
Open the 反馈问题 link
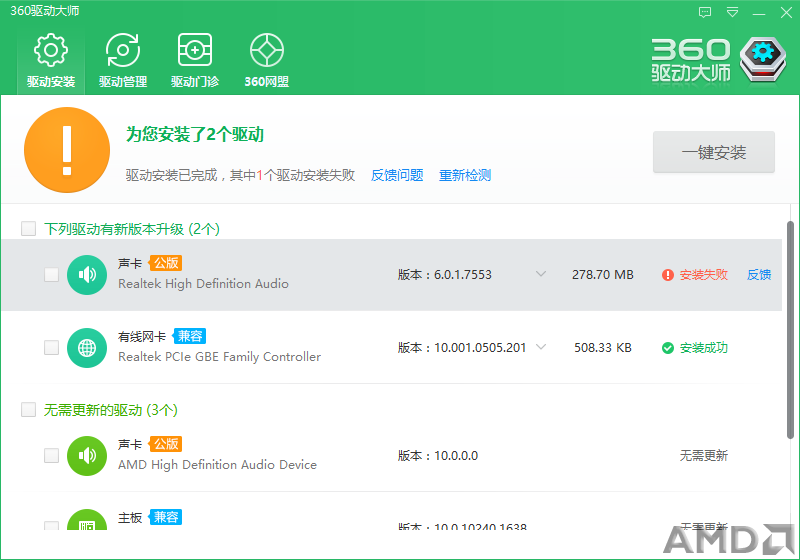click(x=397, y=175)
